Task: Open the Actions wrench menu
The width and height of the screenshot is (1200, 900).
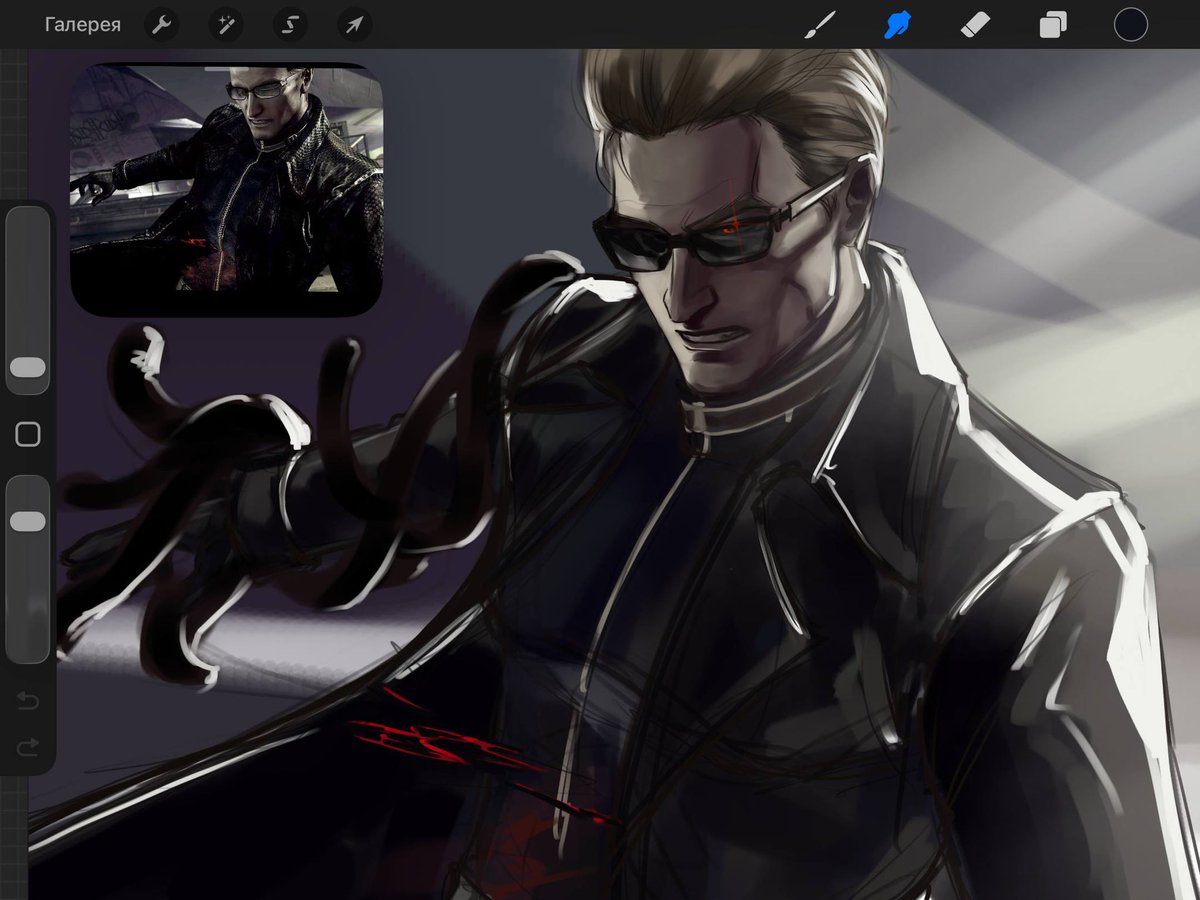Action: click(161, 25)
